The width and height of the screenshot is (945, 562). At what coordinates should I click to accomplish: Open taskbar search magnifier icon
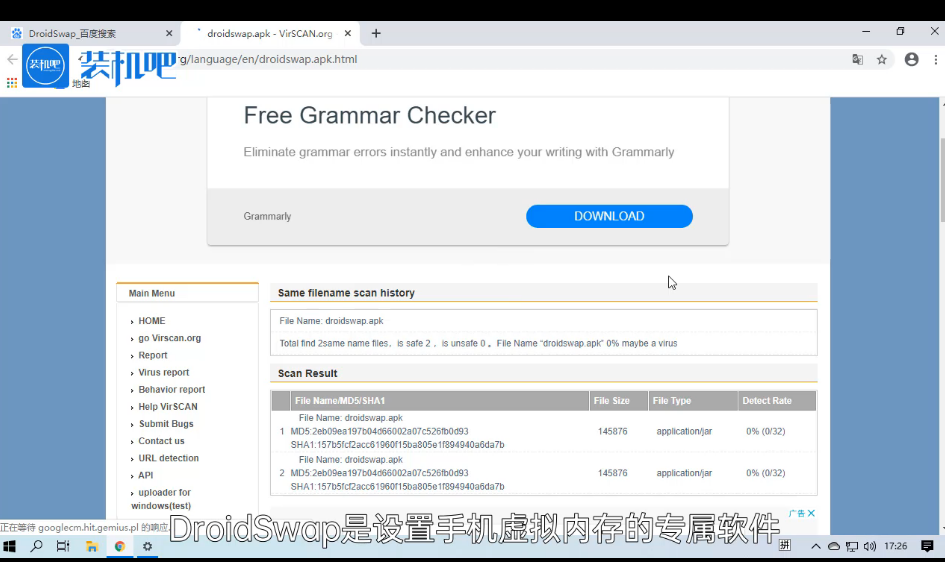click(x=37, y=546)
